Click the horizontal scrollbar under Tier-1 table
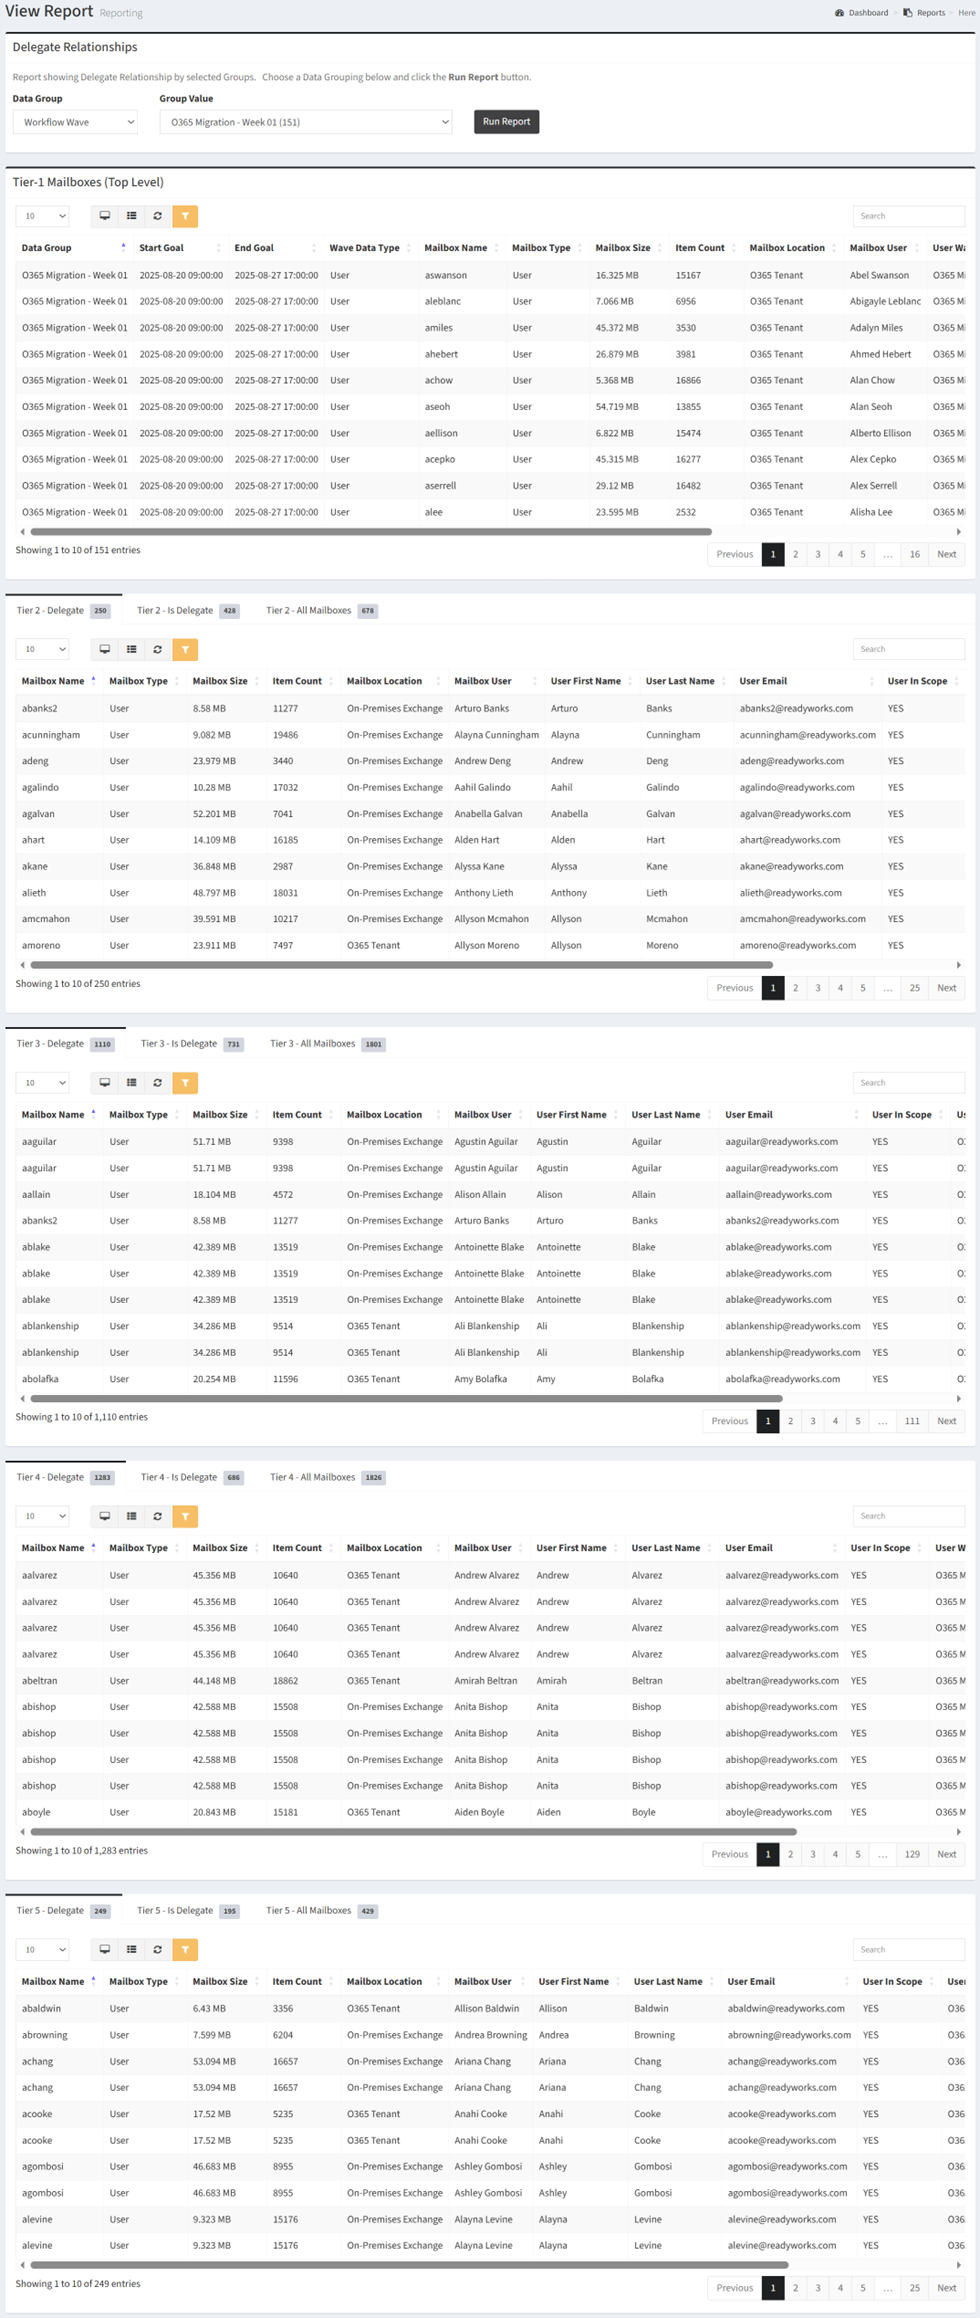 pyautogui.click(x=370, y=532)
